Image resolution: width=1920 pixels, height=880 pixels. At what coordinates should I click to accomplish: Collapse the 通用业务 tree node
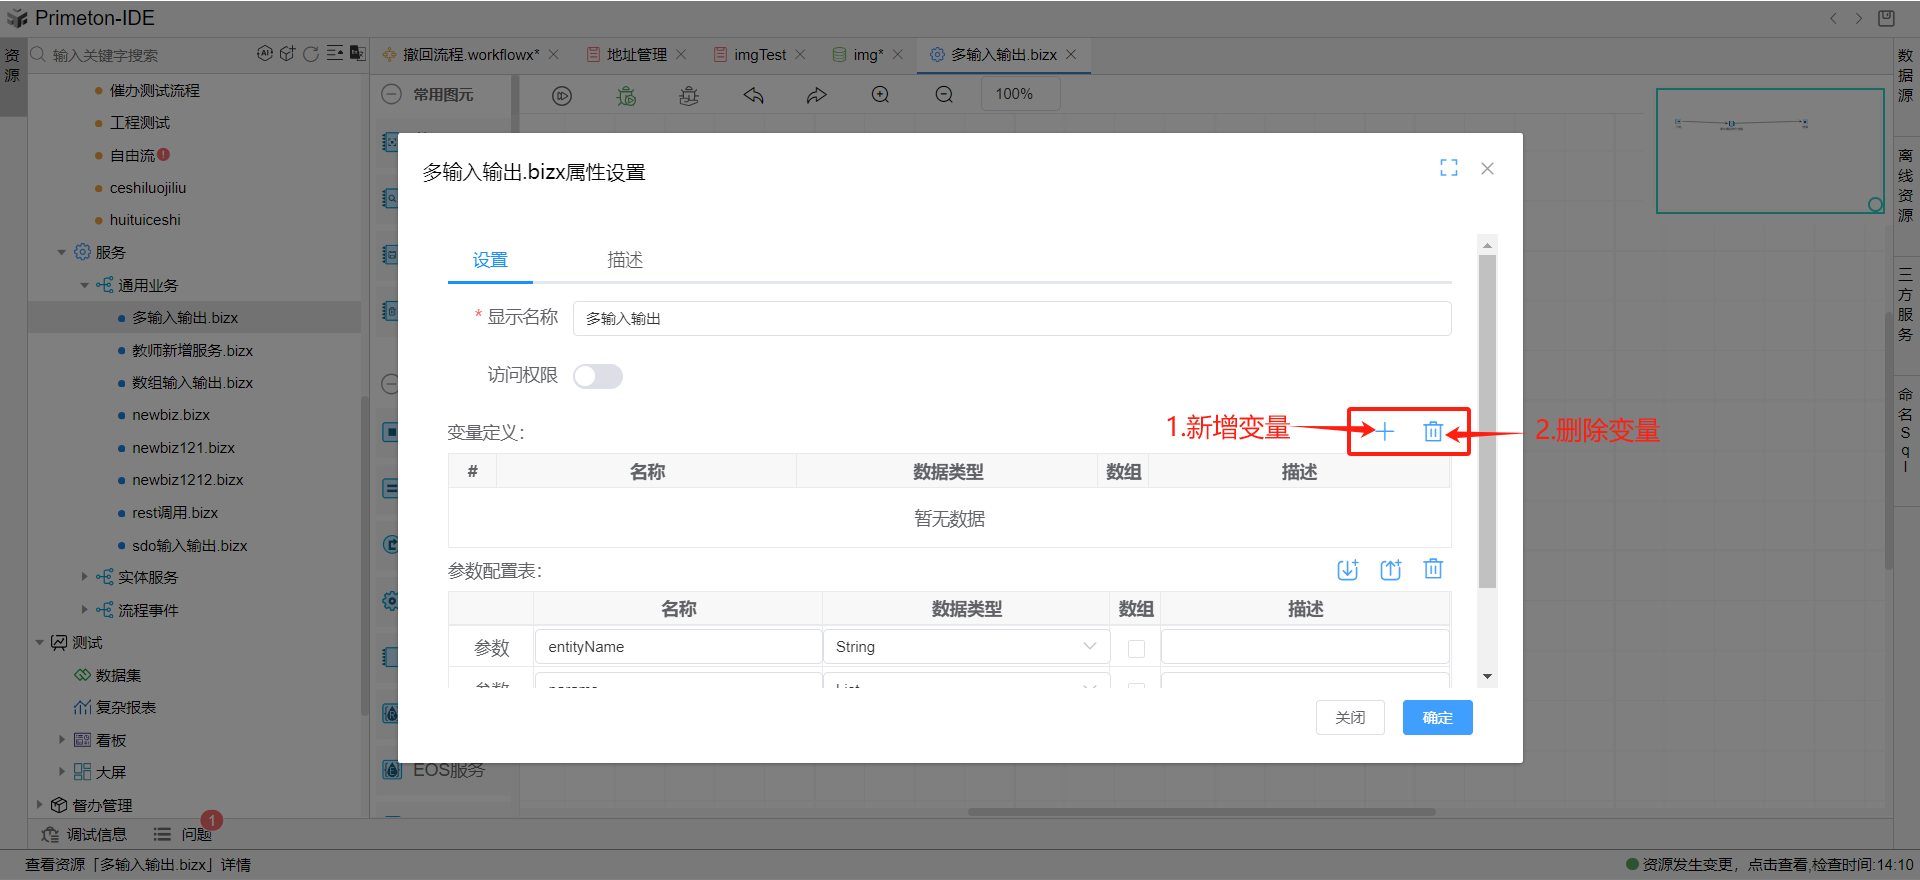pyautogui.click(x=85, y=285)
